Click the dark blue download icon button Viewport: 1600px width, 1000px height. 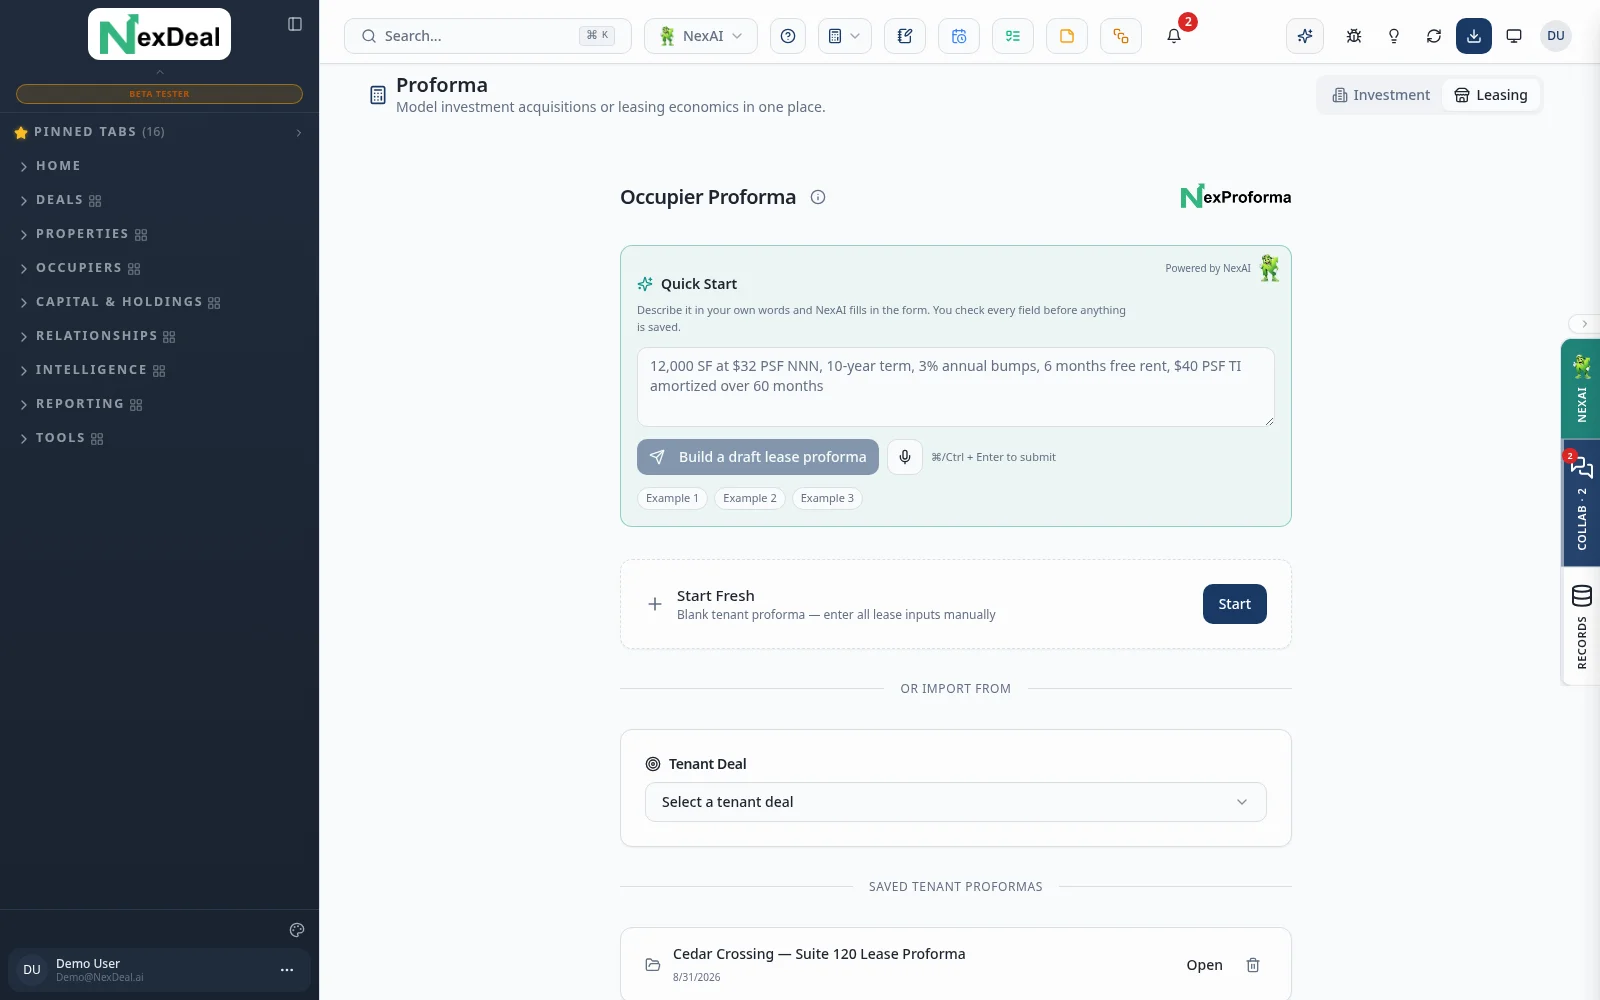(1474, 36)
